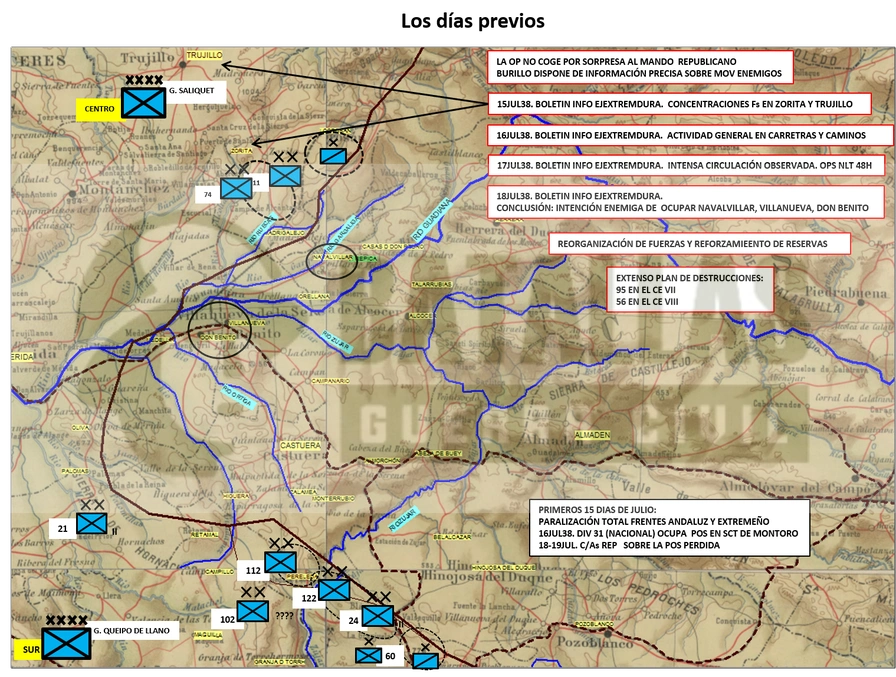This screenshot has width=896, height=677.
Task: Select the blue brigade symbol labeled 60
Action: 369,655
